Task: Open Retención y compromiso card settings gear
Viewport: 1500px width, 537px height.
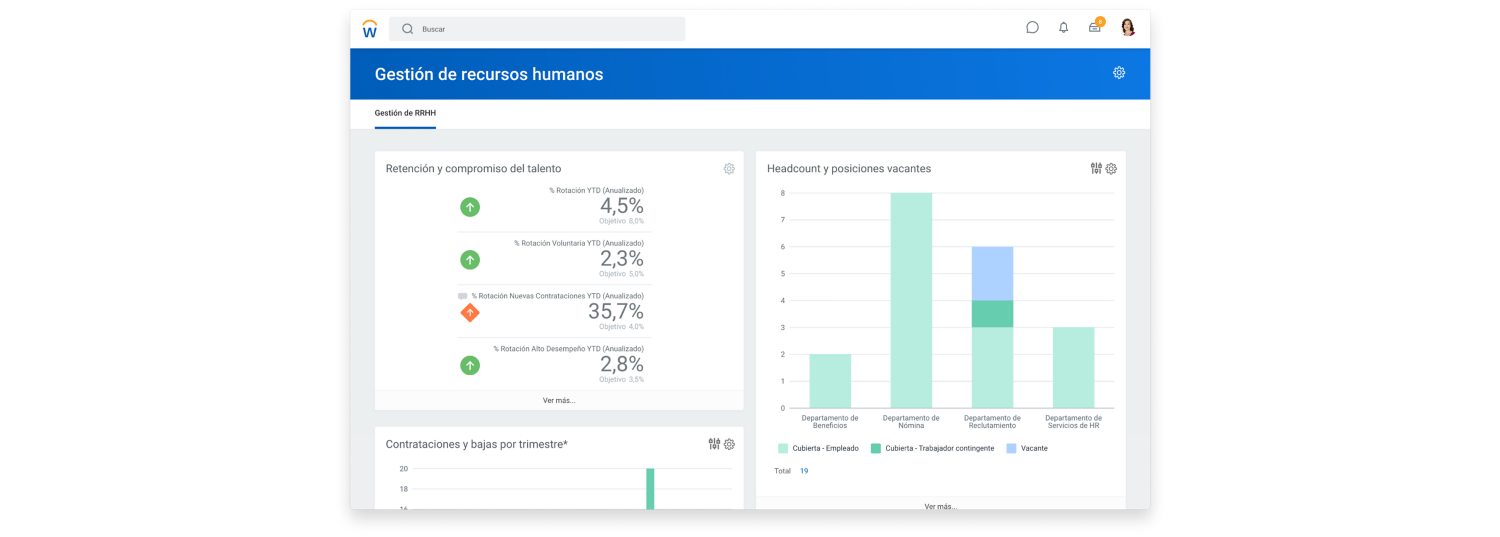Action: pos(729,169)
